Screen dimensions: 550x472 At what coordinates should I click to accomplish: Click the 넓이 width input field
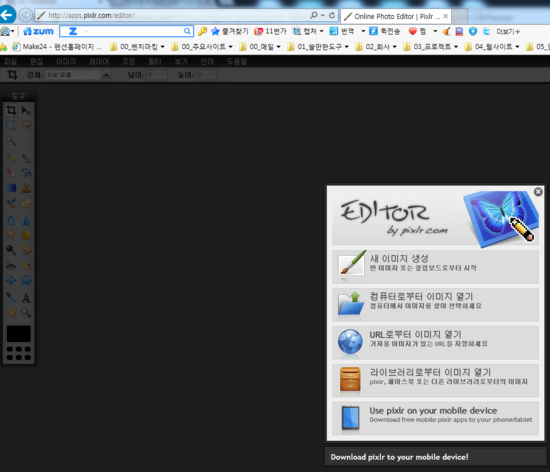coord(156,75)
